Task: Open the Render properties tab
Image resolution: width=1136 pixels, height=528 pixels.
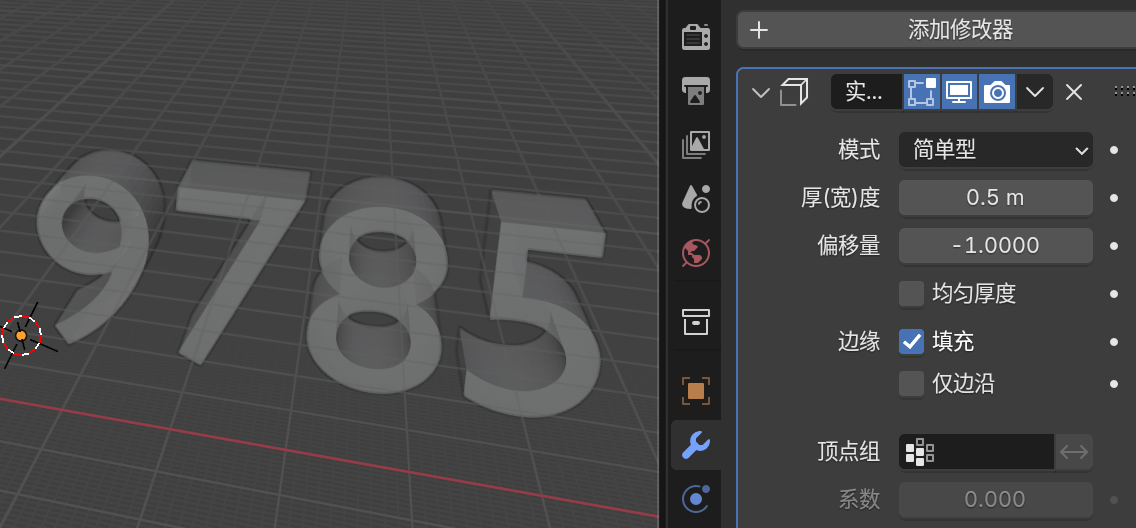Action: [x=696, y=36]
